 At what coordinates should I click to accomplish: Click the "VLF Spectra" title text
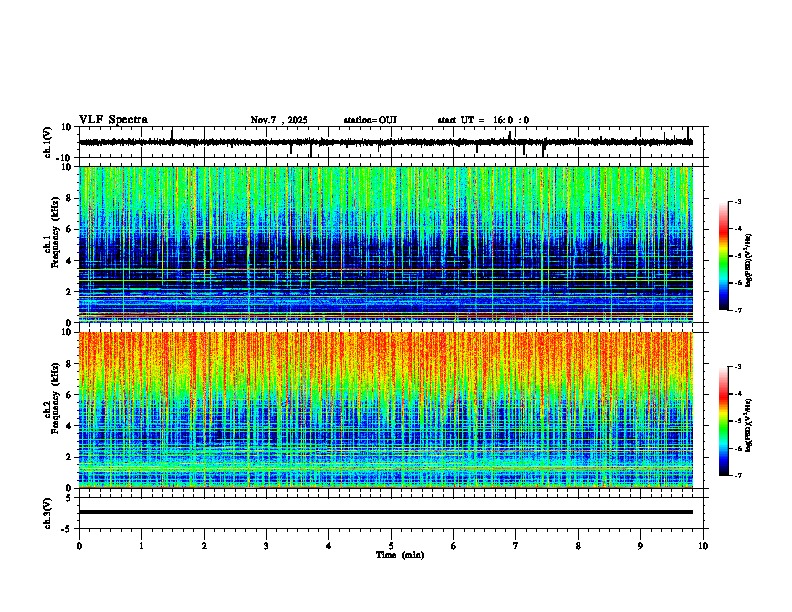coord(113,119)
